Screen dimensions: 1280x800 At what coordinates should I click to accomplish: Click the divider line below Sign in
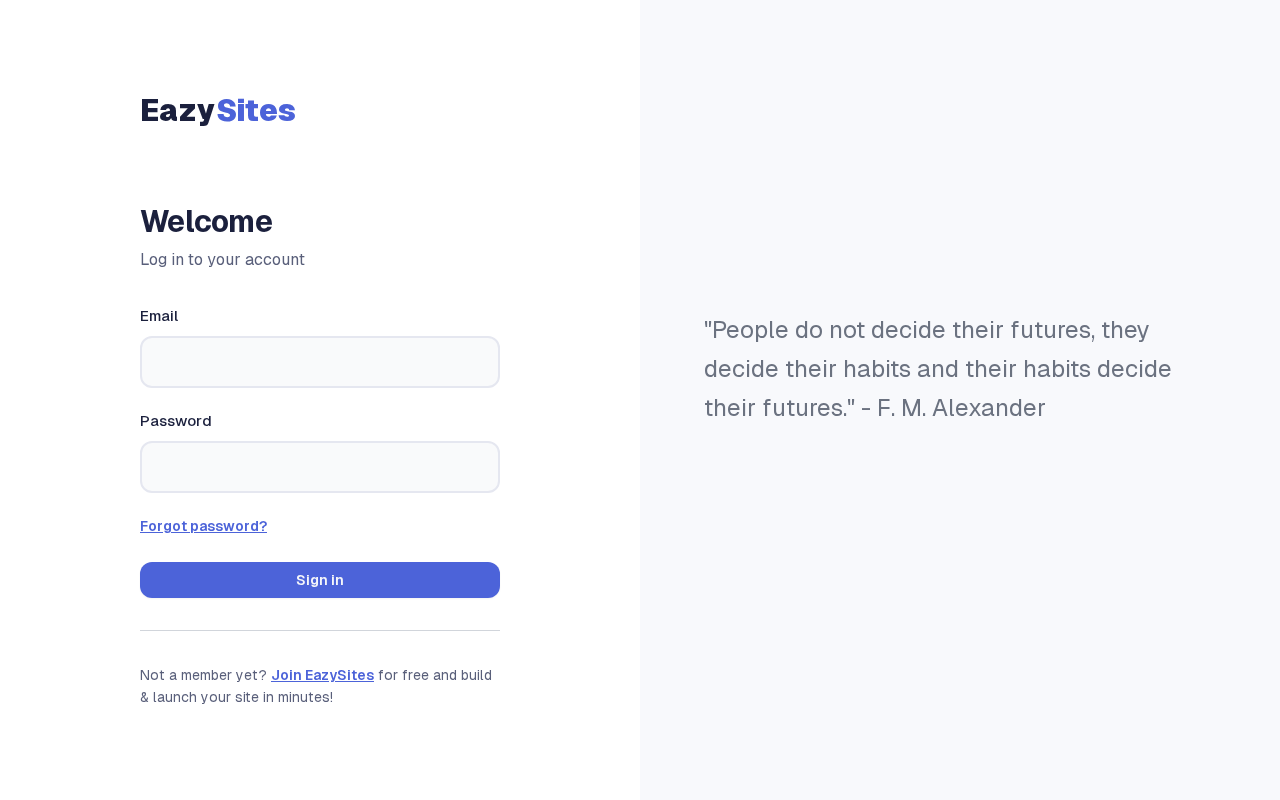(x=320, y=631)
